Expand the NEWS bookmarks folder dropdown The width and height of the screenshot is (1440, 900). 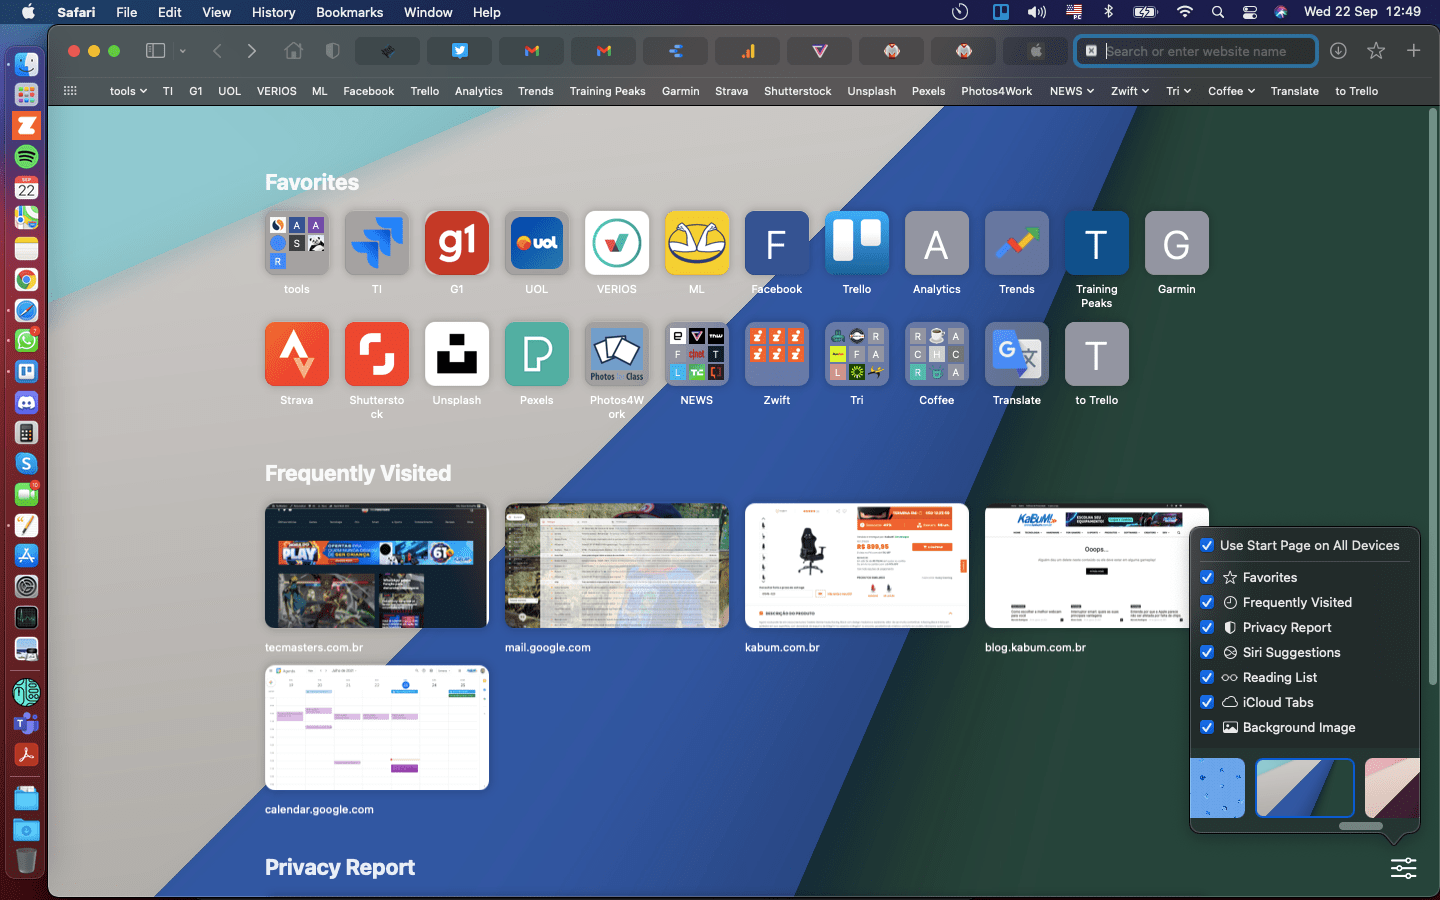pos(1072,91)
